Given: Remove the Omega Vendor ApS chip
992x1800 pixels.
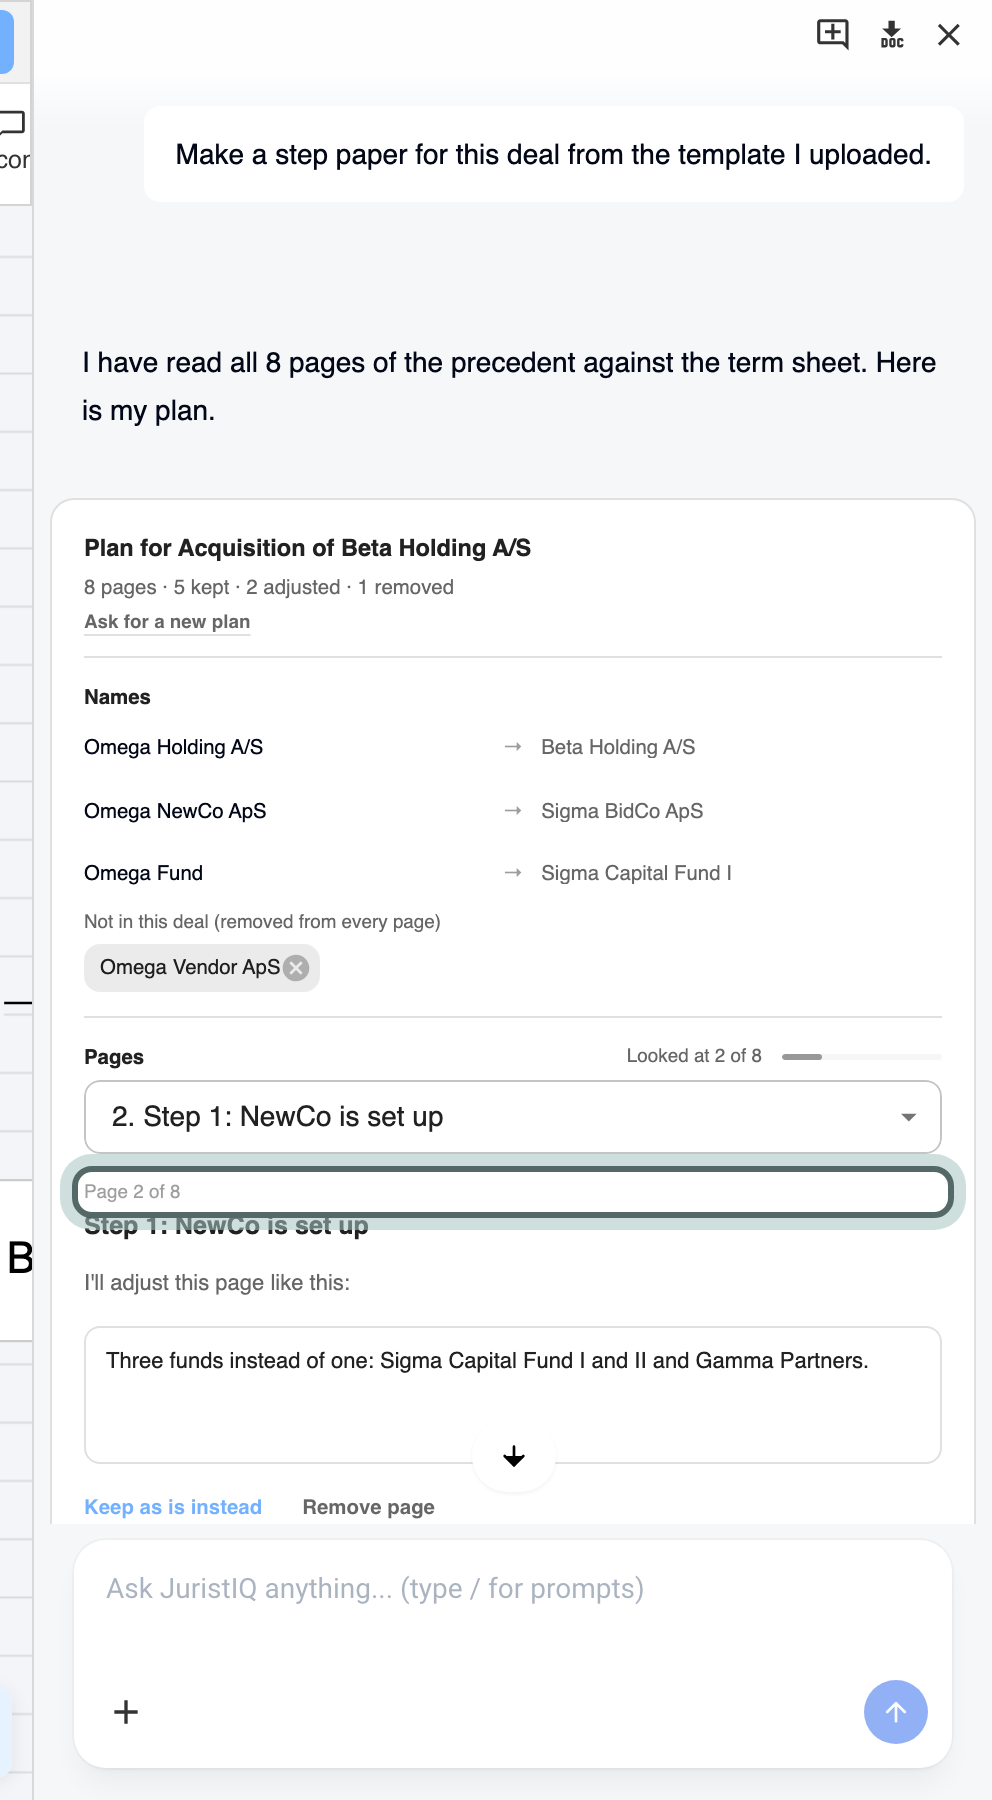Looking at the screenshot, I should 296,967.
